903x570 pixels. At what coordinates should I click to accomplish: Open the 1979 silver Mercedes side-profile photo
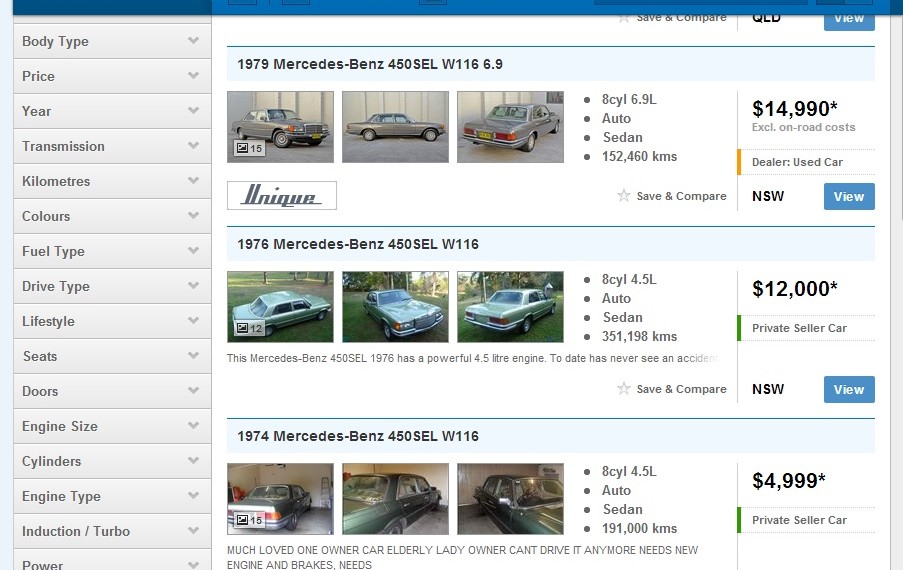tap(395, 127)
